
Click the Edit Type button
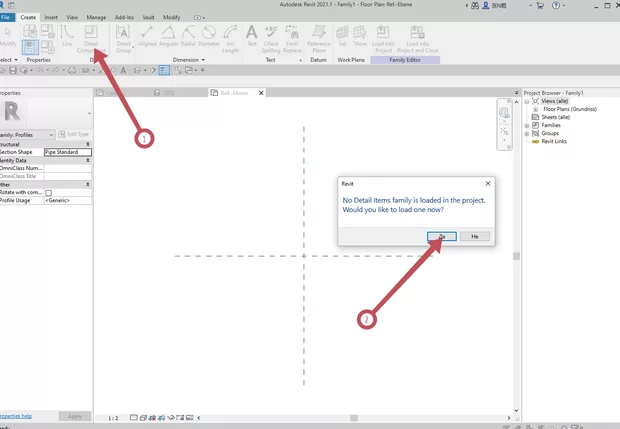(74, 134)
